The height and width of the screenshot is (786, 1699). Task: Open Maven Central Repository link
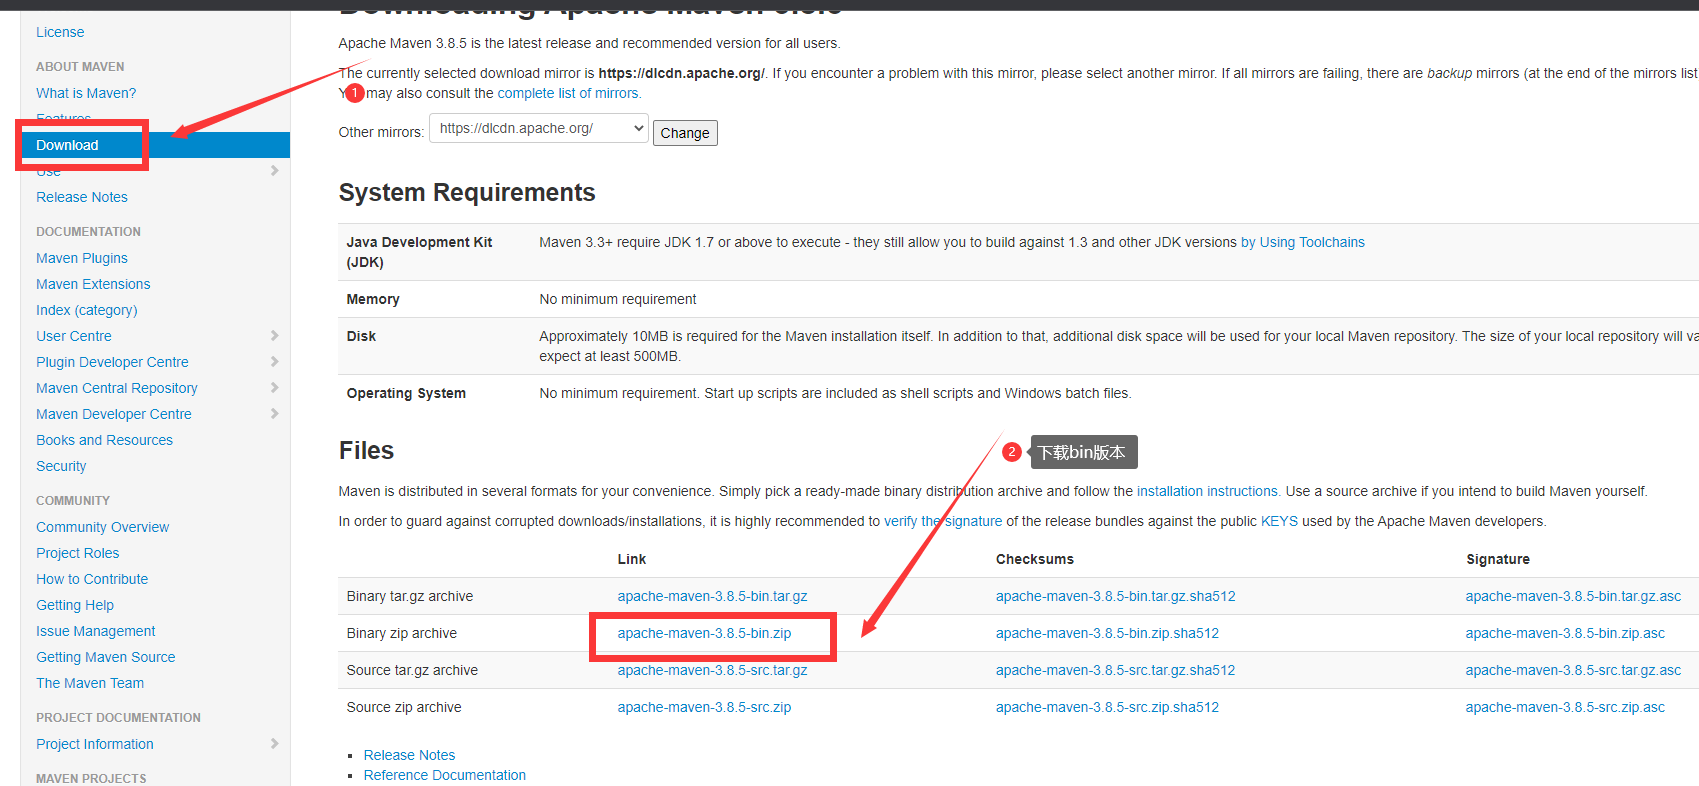(x=117, y=388)
